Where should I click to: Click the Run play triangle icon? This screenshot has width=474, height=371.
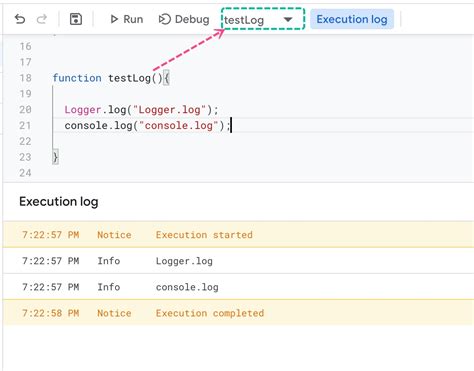[x=114, y=19]
